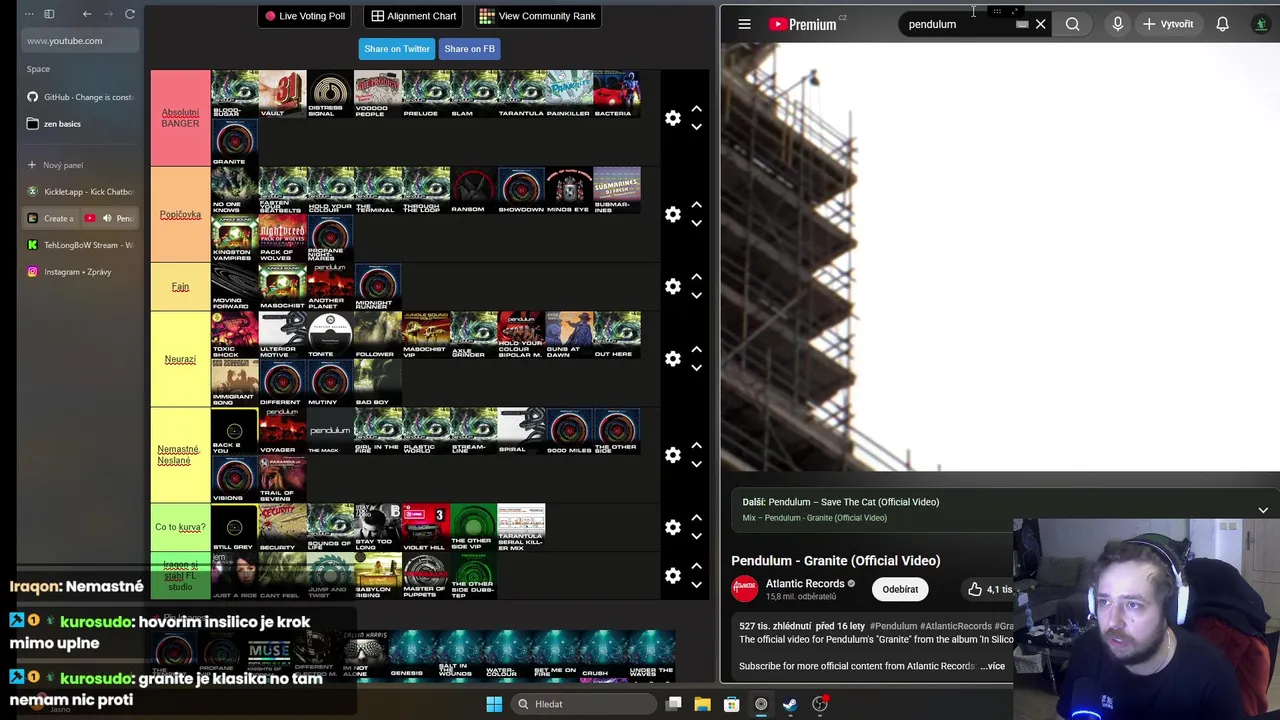This screenshot has width=1280, height=720.
Task: Toggle the browser sidebar panel icon
Action: (49, 14)
